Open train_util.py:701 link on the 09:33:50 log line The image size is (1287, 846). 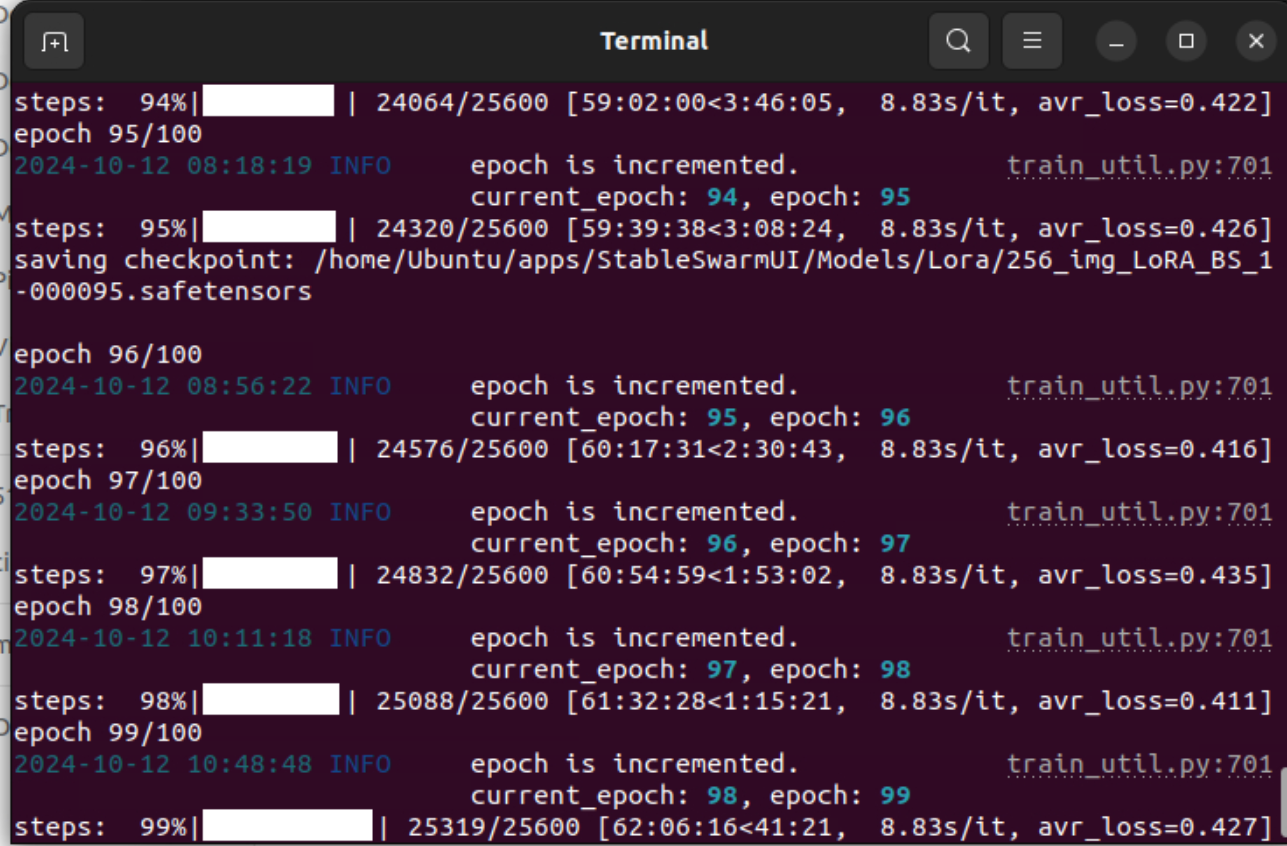coord(1139,512)
